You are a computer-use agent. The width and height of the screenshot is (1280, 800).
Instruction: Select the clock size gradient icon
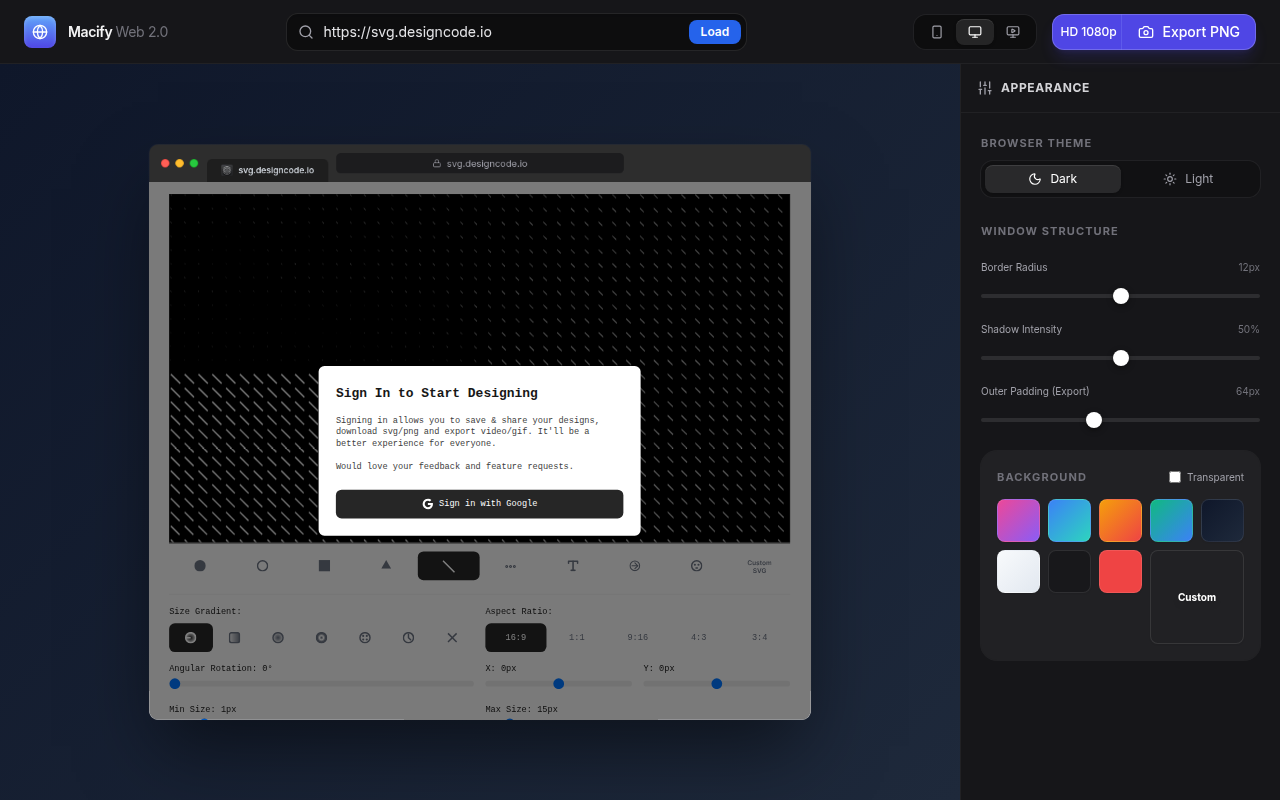pos(408,637)
